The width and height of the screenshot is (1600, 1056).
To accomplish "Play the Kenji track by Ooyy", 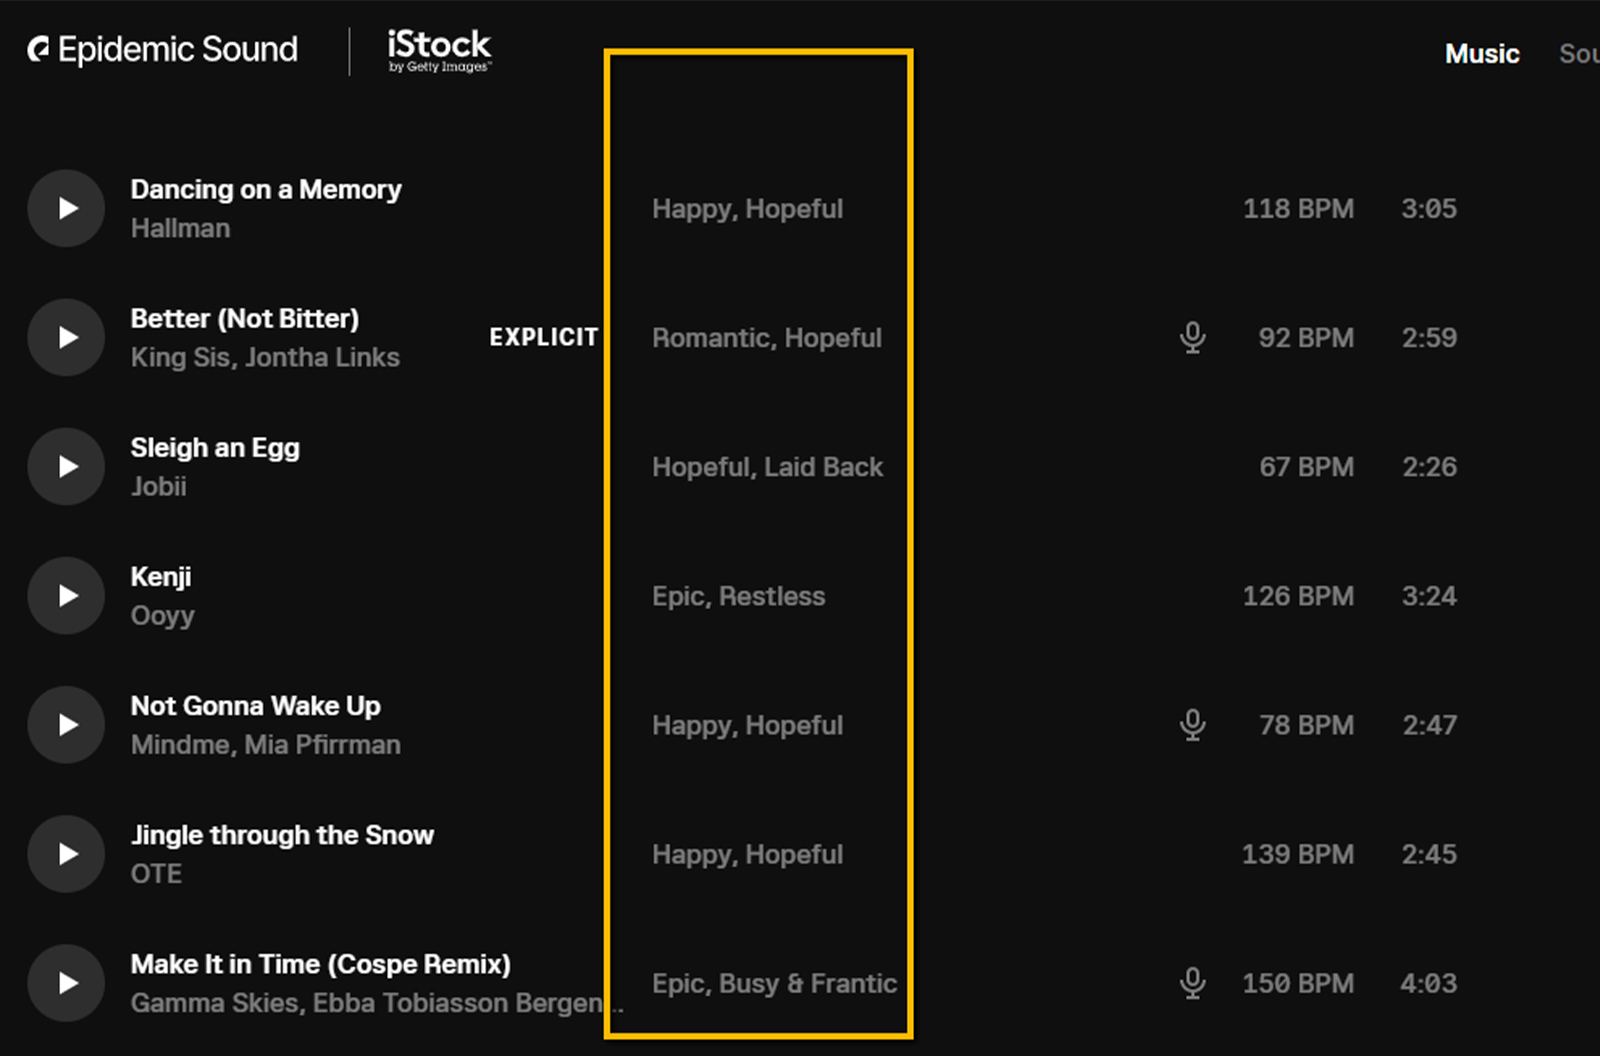I will [x=66, y=595].
